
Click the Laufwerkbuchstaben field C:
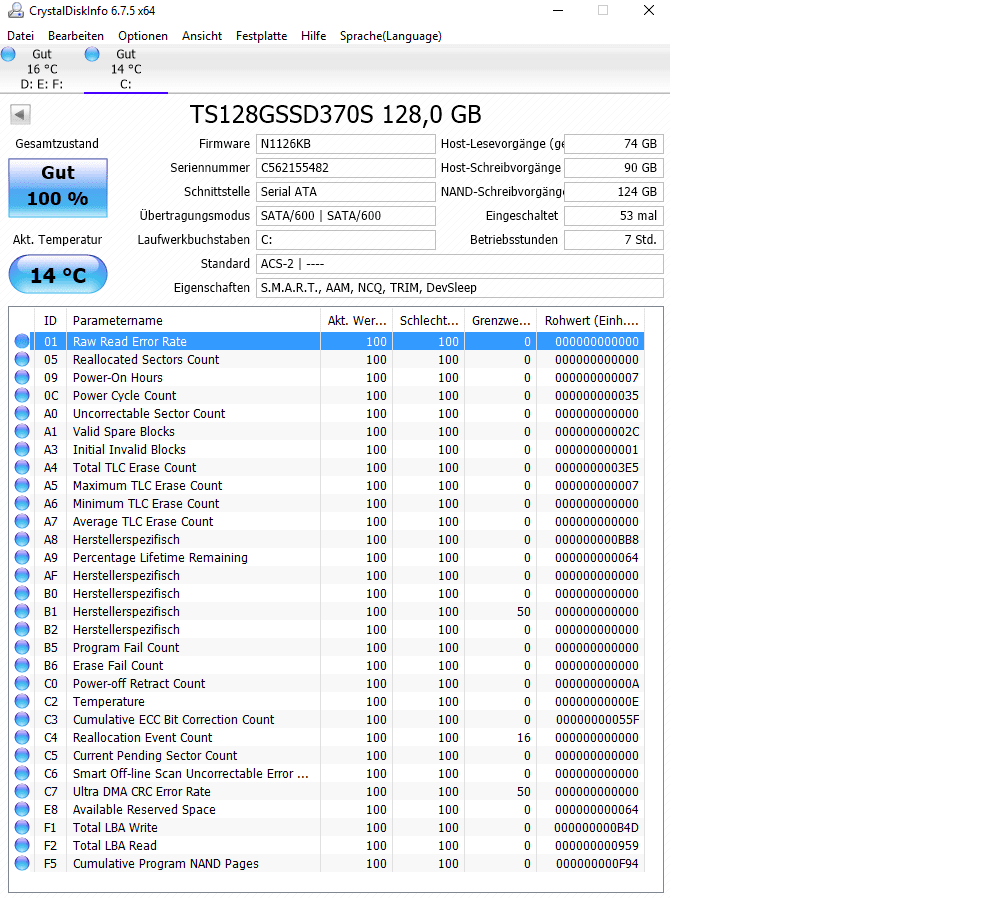click(346, 240)
